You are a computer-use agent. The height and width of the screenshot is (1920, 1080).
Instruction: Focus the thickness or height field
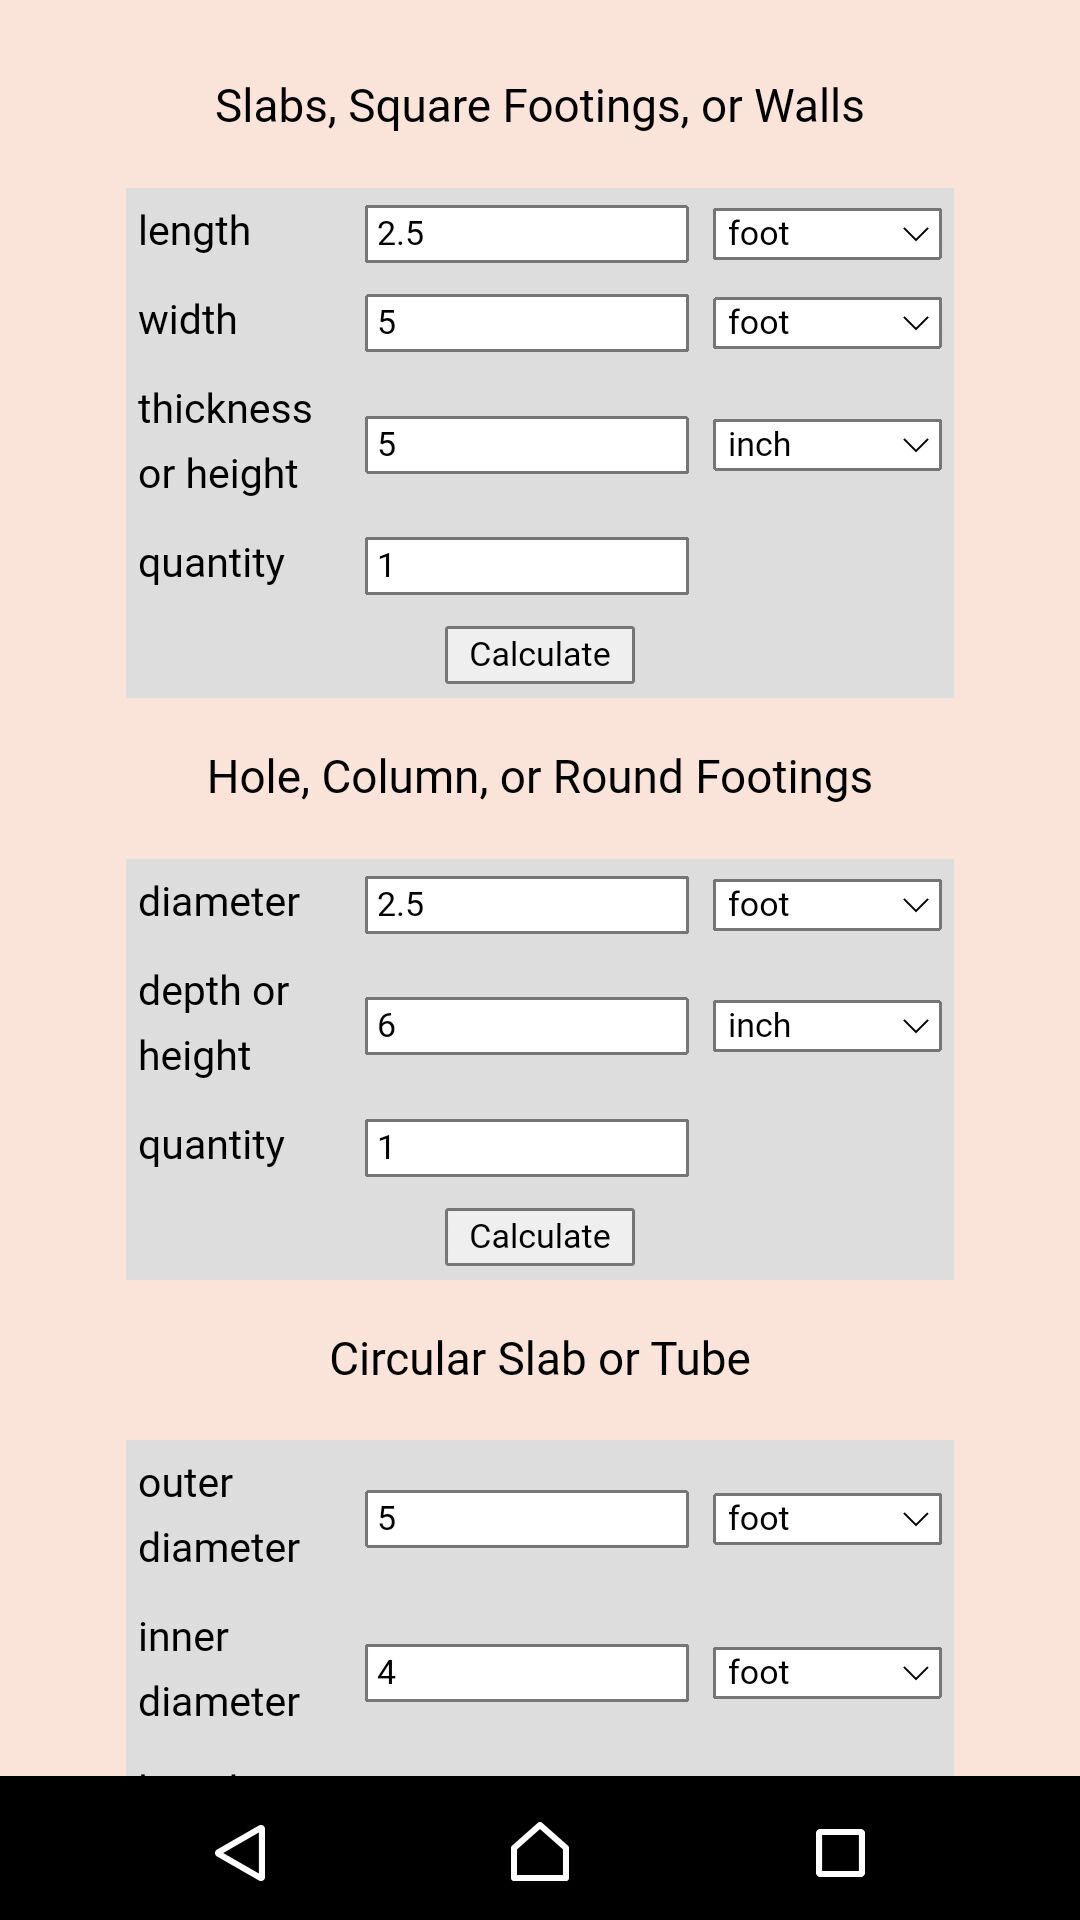point(527,445)
